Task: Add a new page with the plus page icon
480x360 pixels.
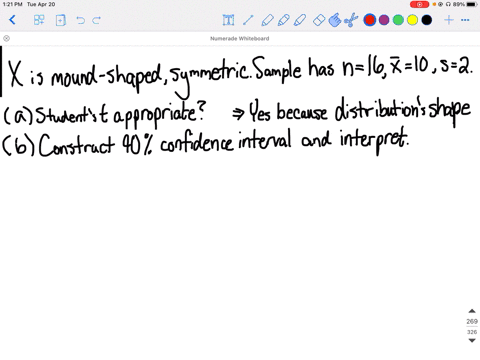Action: [61, 20]
